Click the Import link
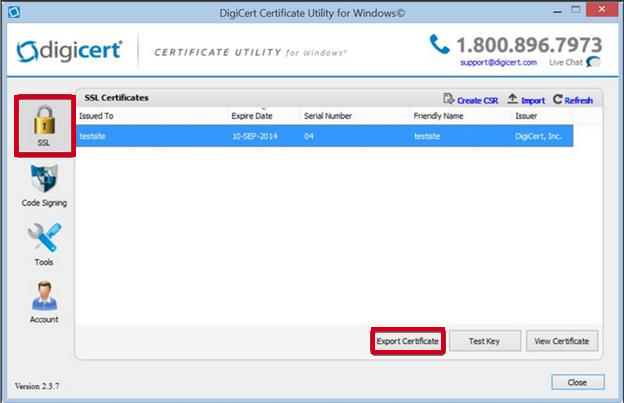624x403 pixels. (x=533, y=101)
